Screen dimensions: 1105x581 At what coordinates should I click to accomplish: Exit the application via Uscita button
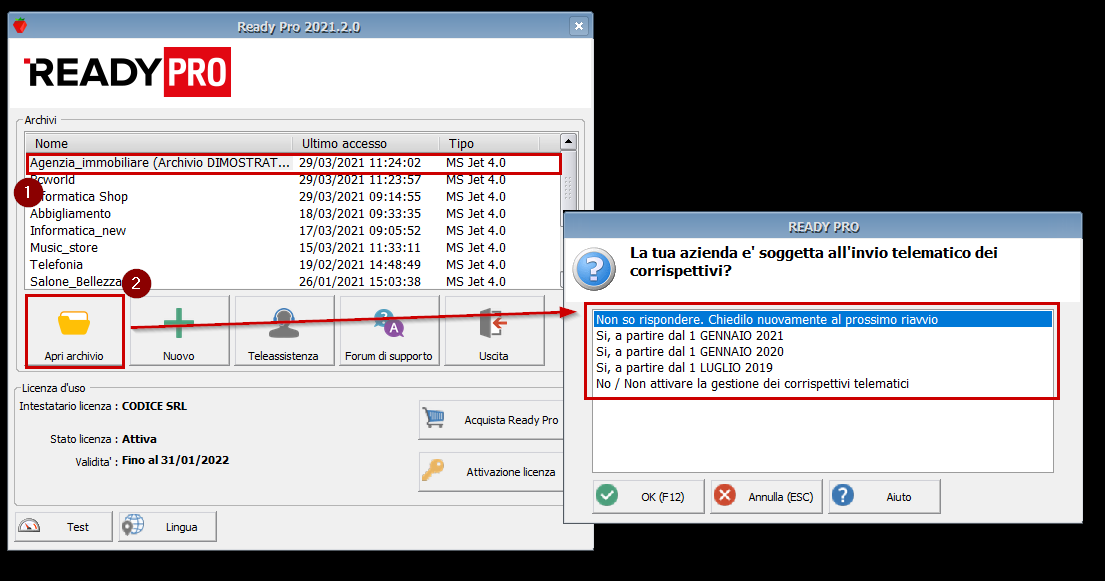[x=494, y=331]
